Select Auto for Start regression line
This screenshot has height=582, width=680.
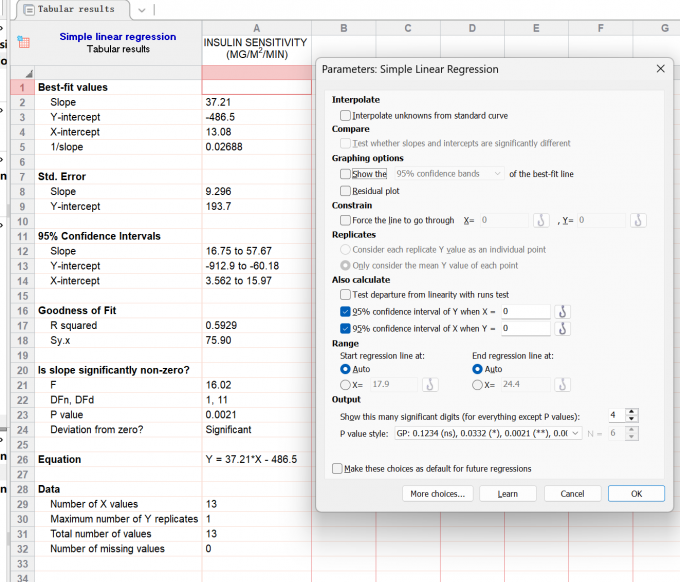pos(345,369)
